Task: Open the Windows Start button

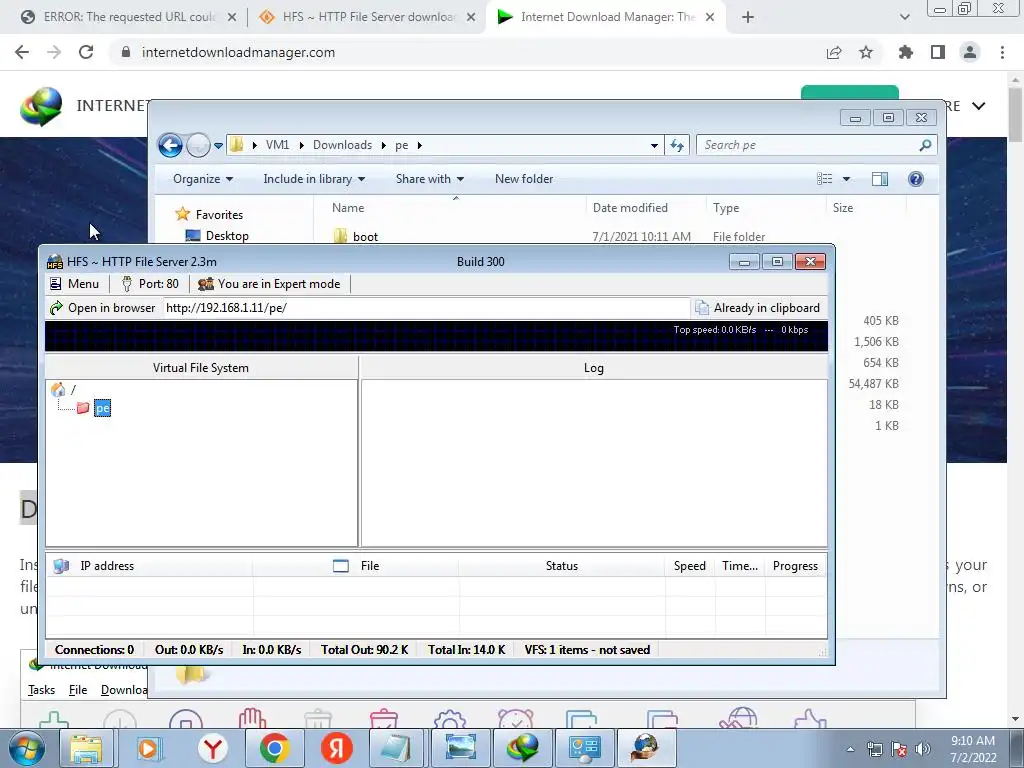Action: point(27,749)
